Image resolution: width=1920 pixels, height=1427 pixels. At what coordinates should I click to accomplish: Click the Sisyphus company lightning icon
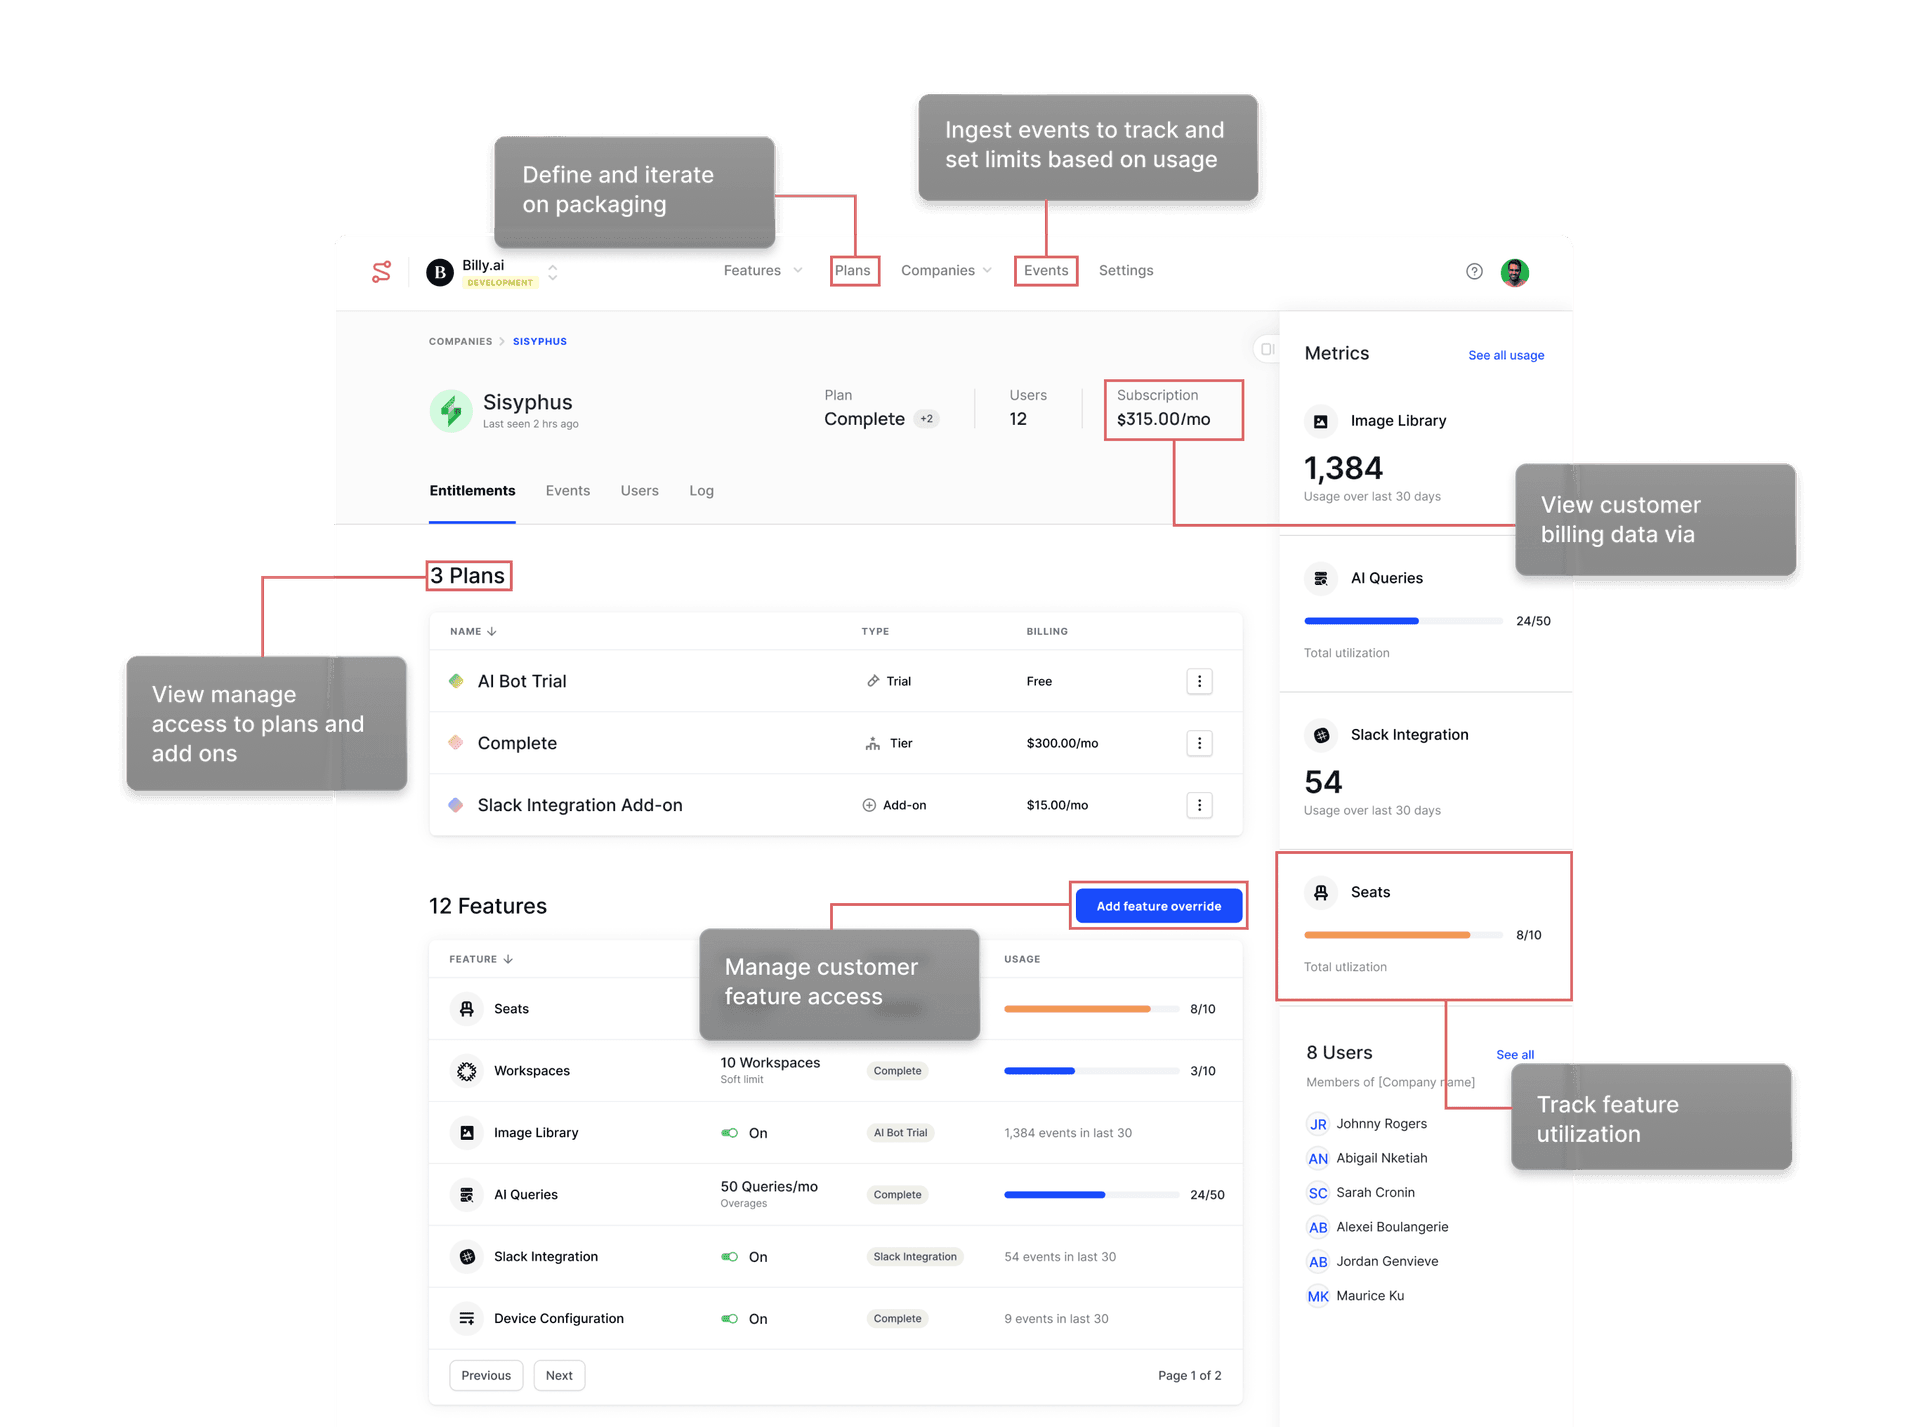[x=451, y=410]
